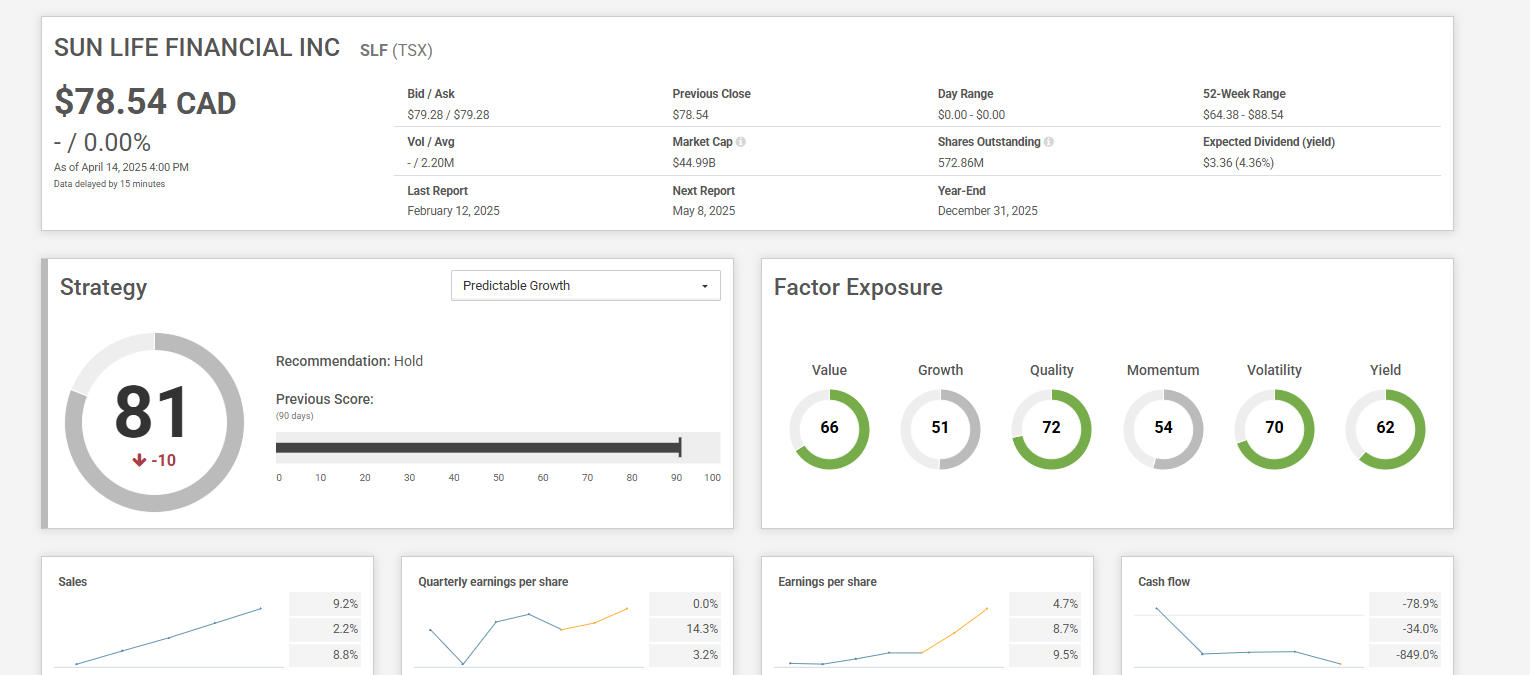
Task: Click the 52-Week Range value $64.38 - $88.54
Action: point(1243,115)
